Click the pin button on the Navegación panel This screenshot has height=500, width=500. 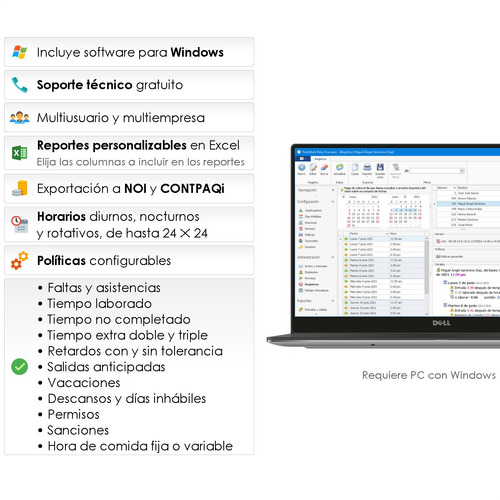(333, 190)
